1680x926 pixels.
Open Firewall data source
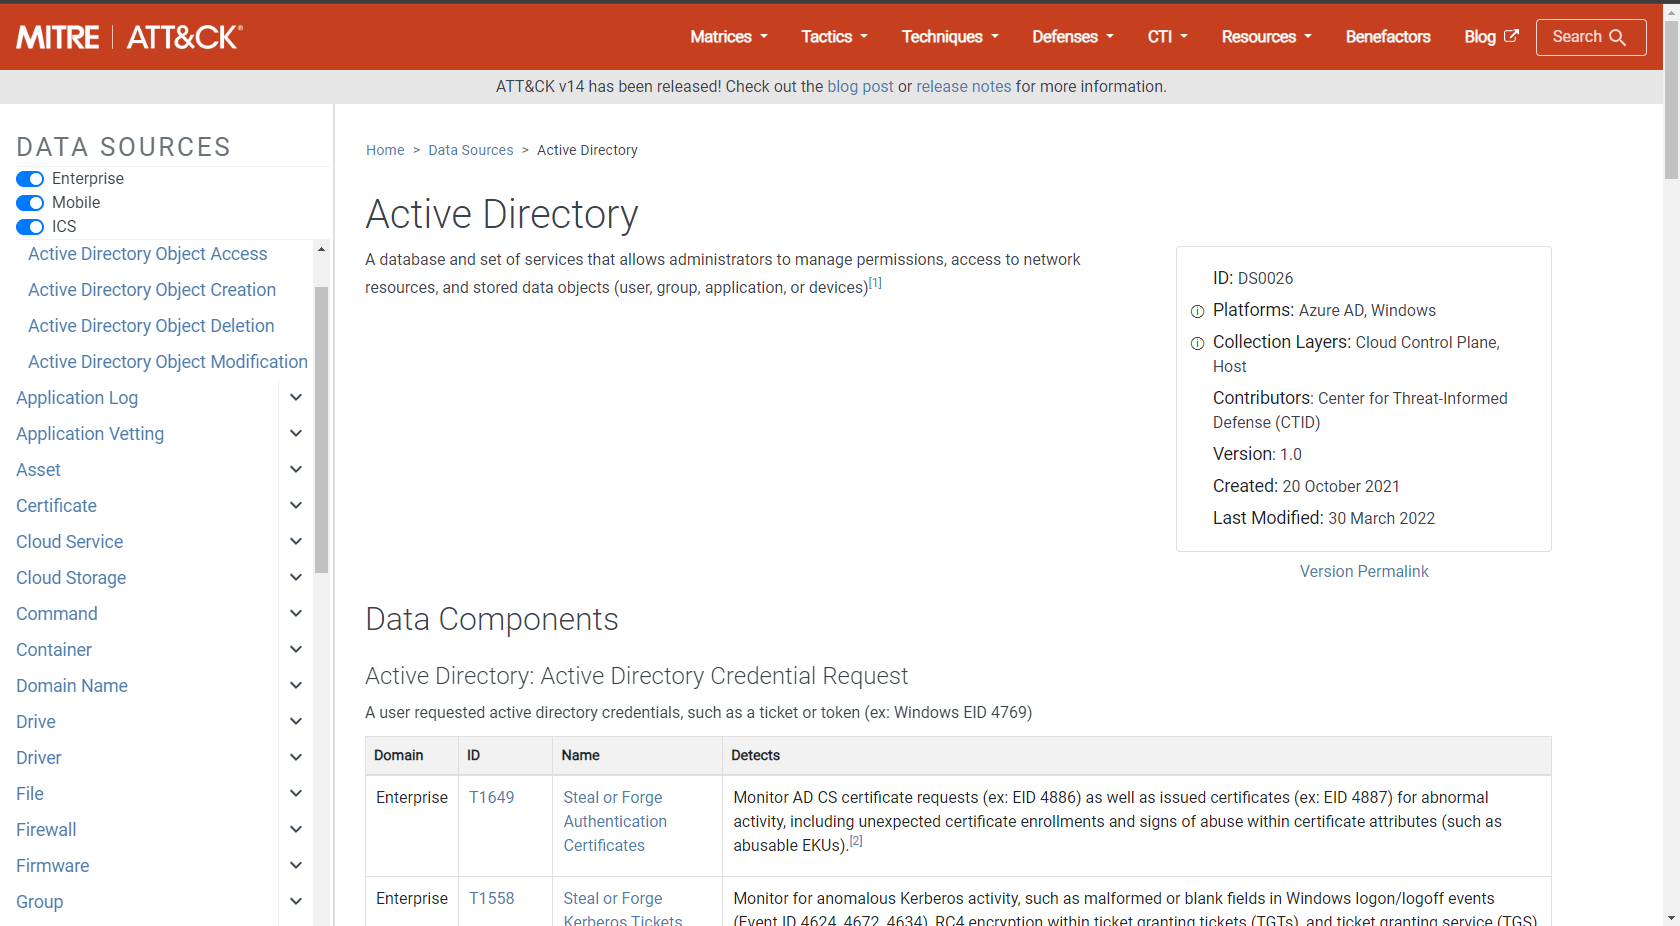tap(46, 830)
